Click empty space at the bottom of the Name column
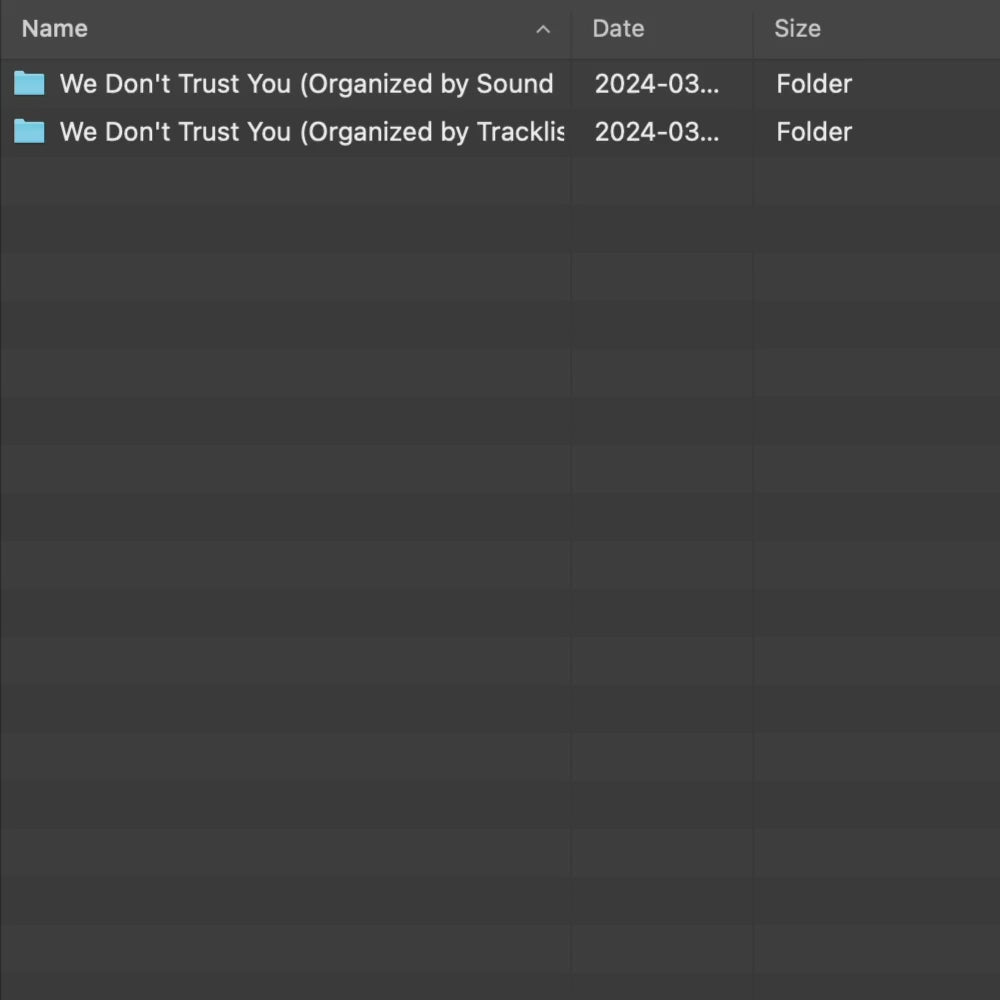1000x1000 pixels. tap(285, 950)
